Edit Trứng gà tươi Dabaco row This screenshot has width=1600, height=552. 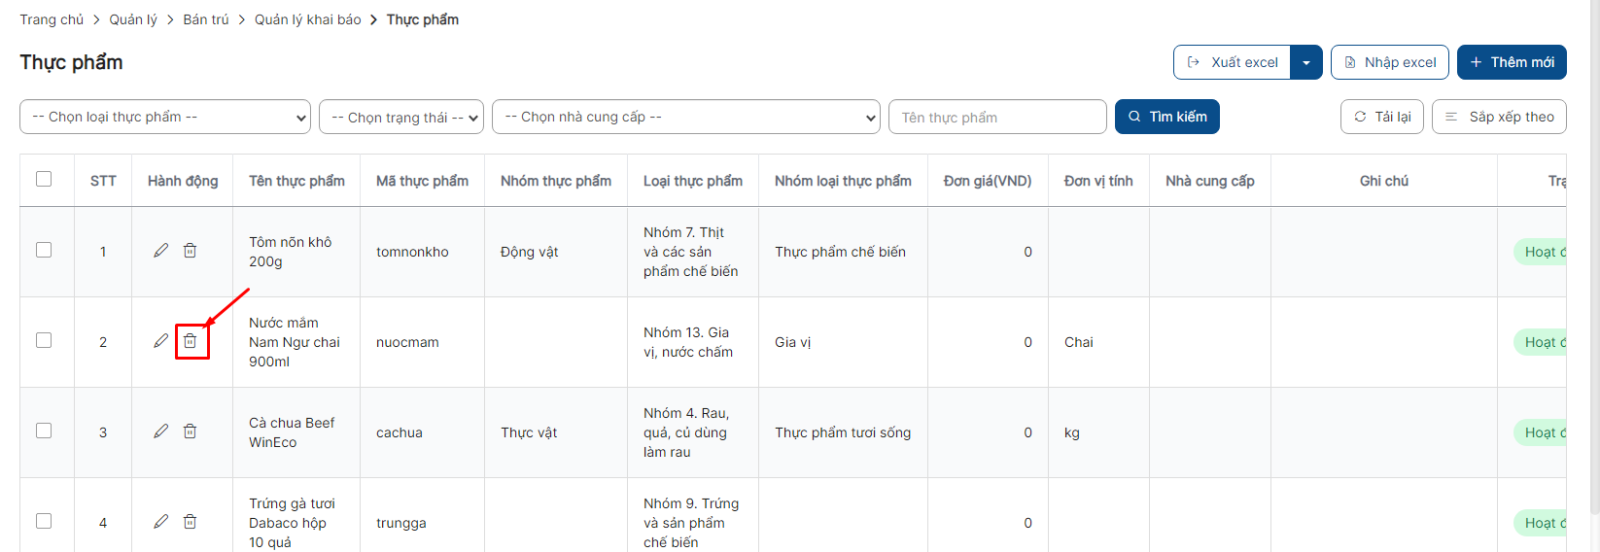tap(161, 521)
